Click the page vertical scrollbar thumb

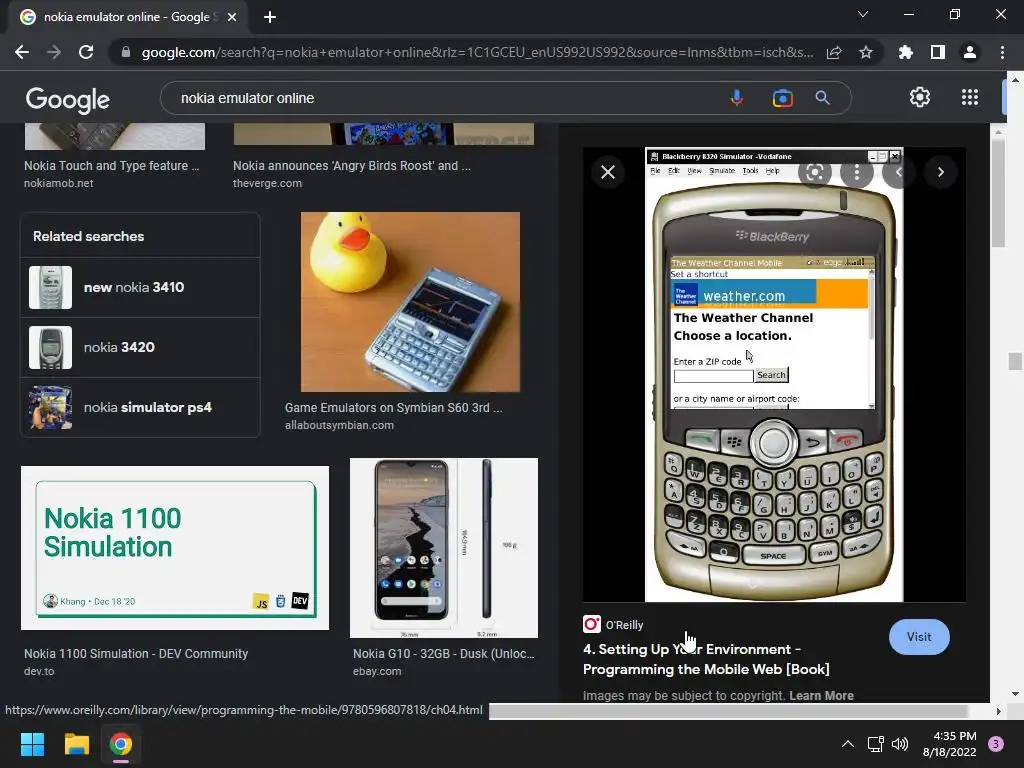[x=1016, y=361]
